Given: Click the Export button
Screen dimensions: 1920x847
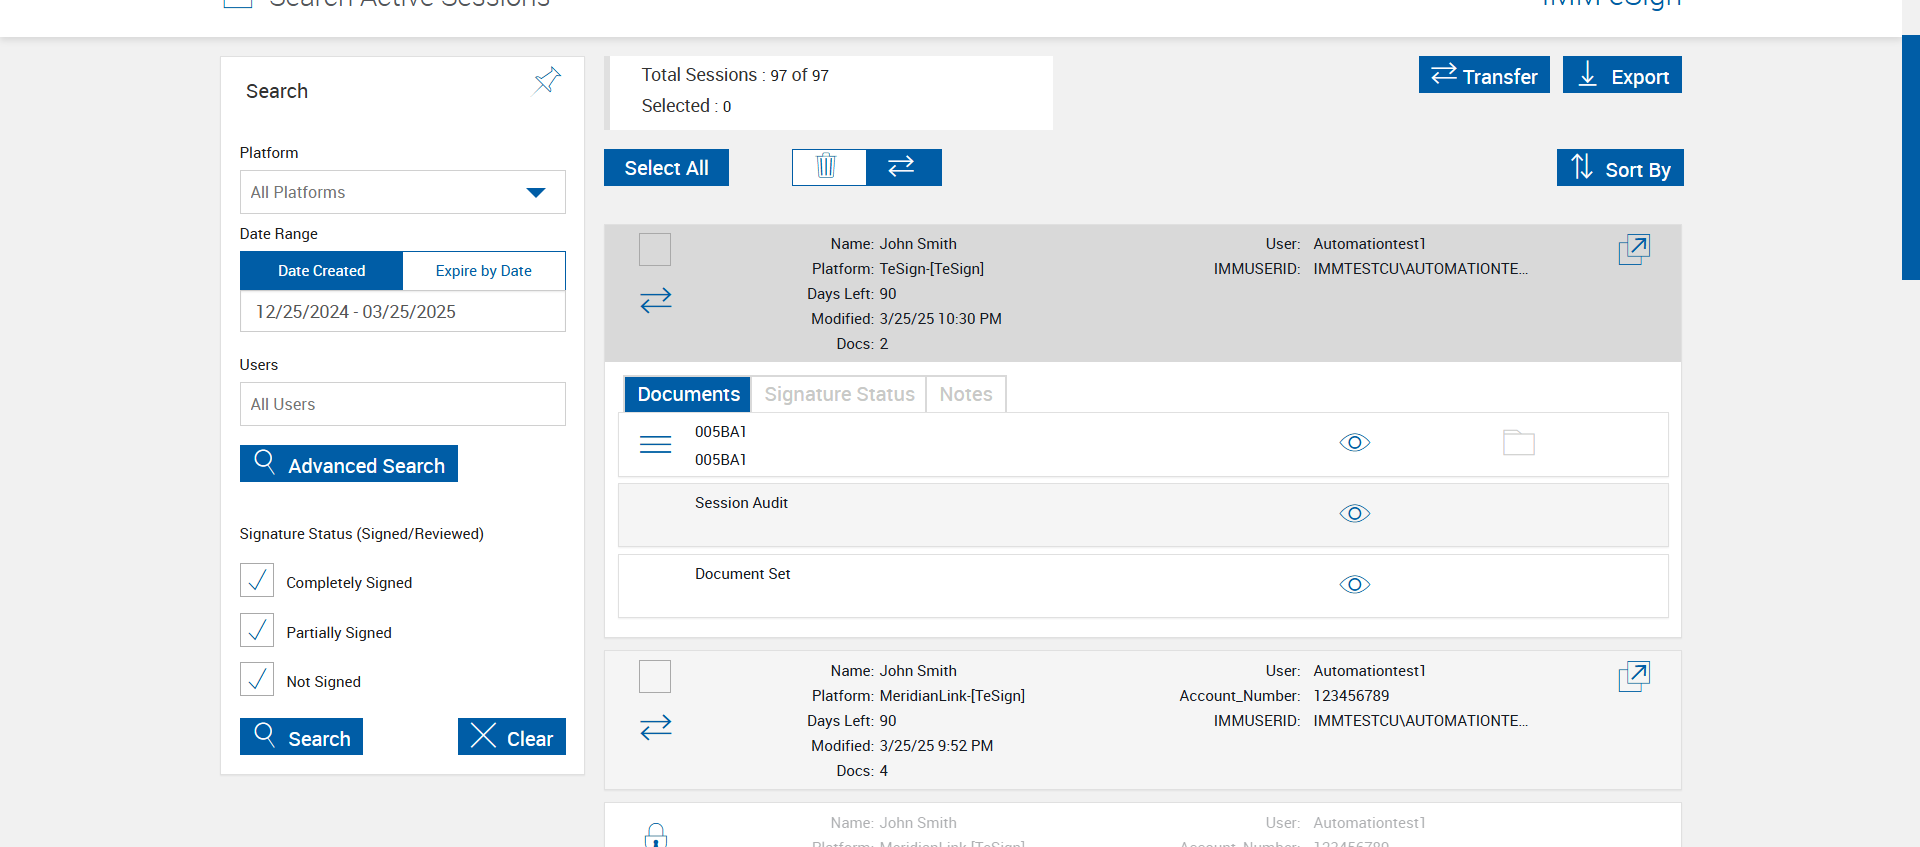Looking at the screenshot, I should (1622, 75).
